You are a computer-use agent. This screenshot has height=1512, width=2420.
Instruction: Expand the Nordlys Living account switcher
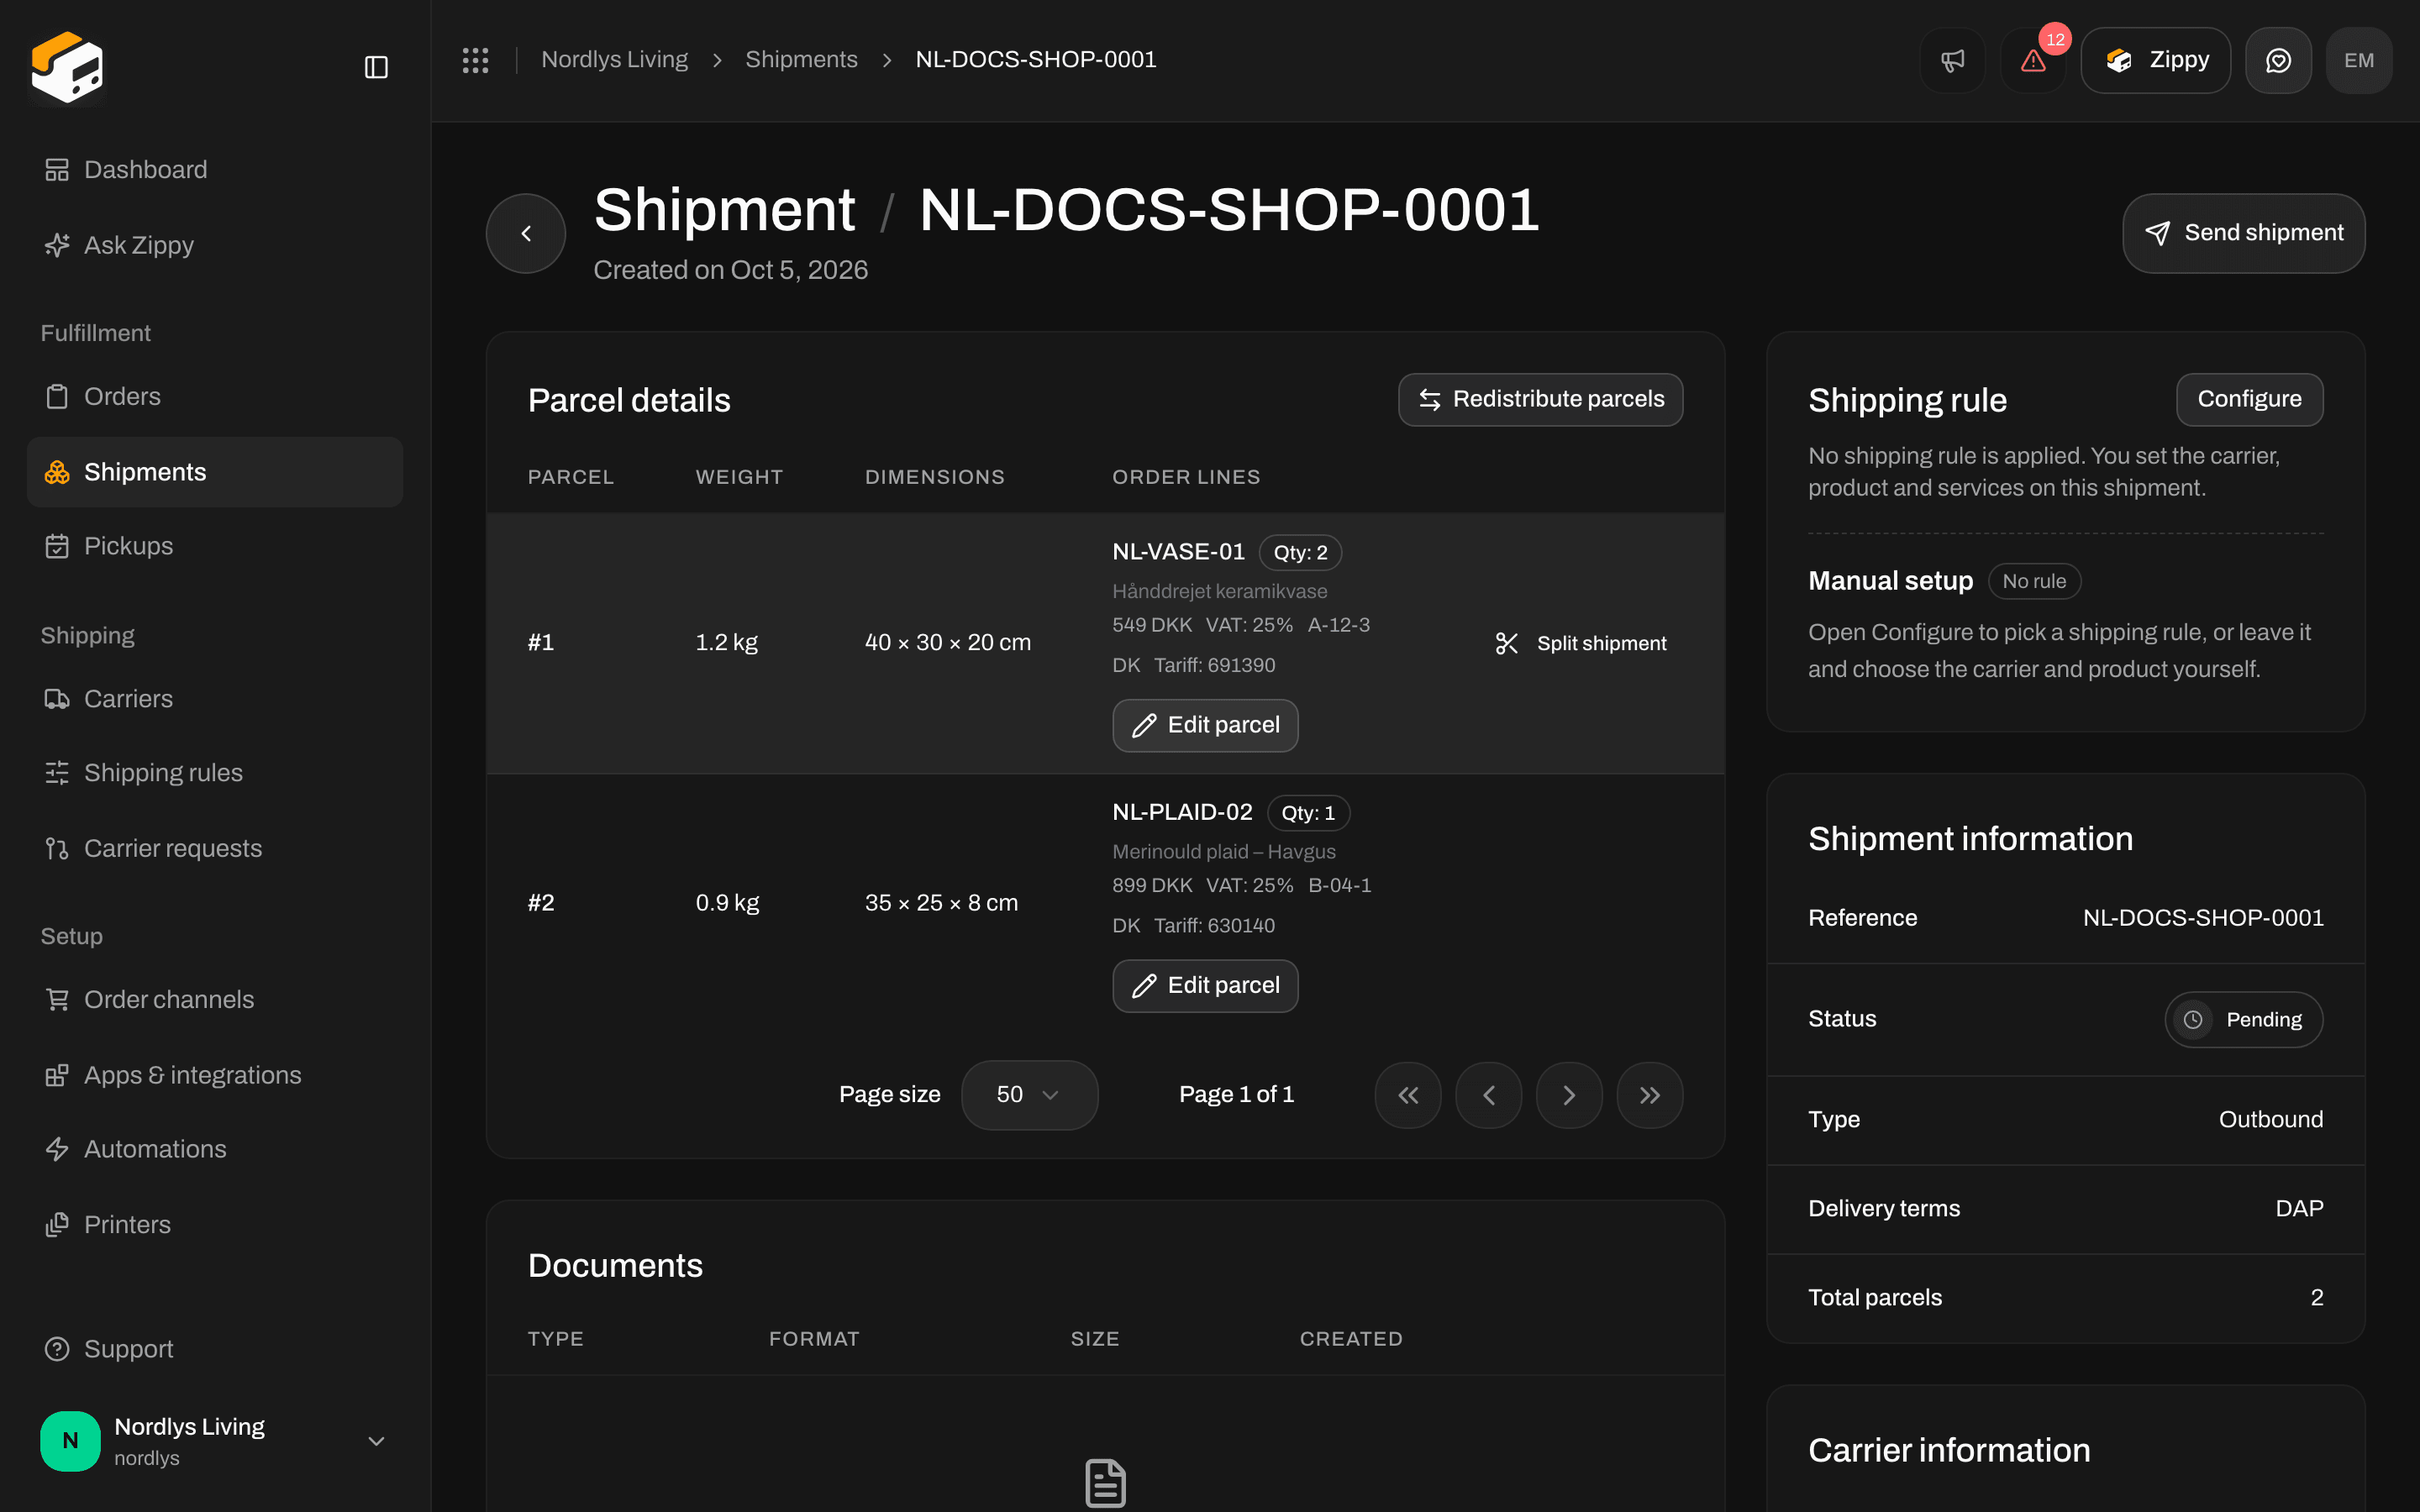coord(215,1441)
